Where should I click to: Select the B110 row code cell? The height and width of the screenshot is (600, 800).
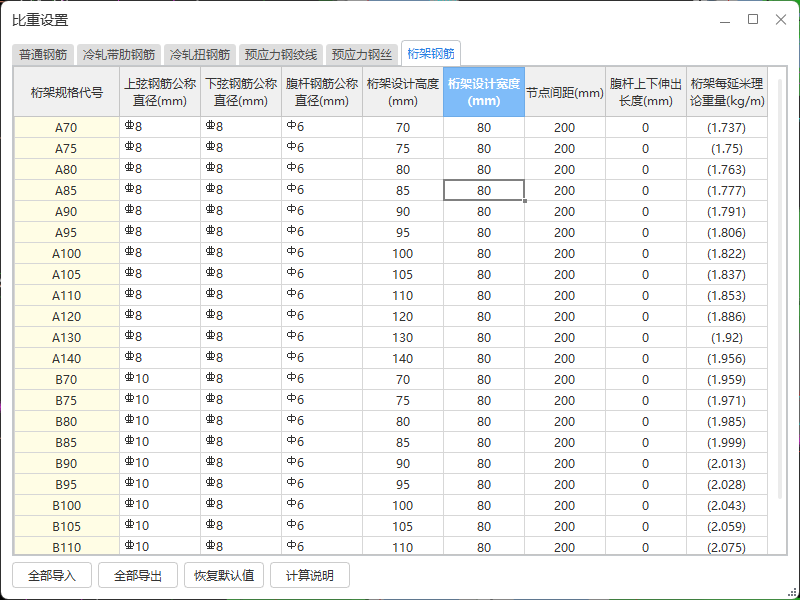(67, 546)
